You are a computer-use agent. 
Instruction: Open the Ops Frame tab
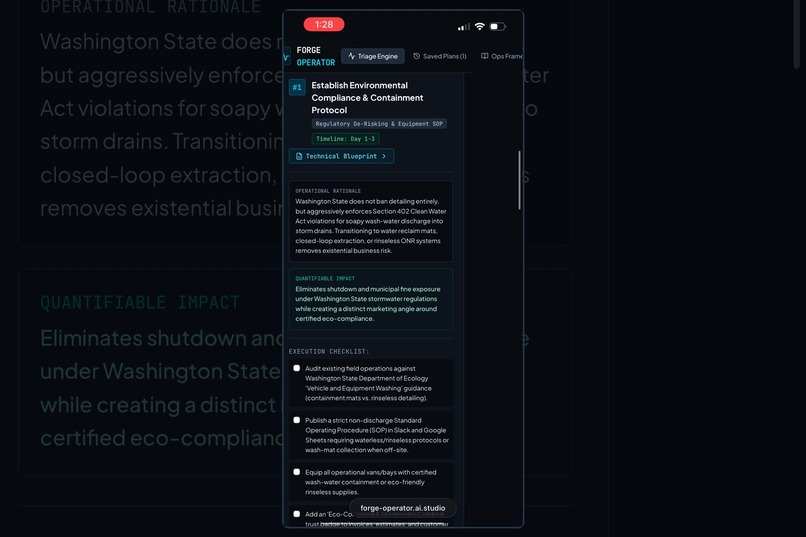click(x=502, y=56)
